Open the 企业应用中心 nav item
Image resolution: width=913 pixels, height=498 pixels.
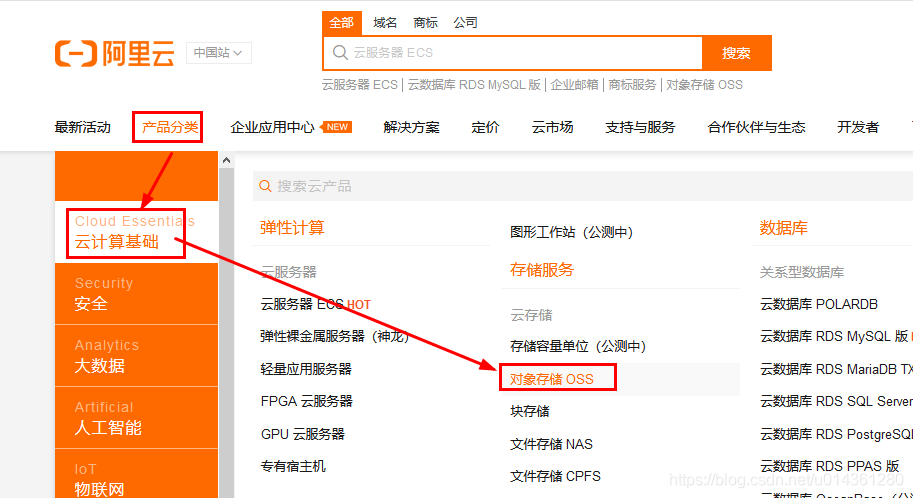point(273,127)
